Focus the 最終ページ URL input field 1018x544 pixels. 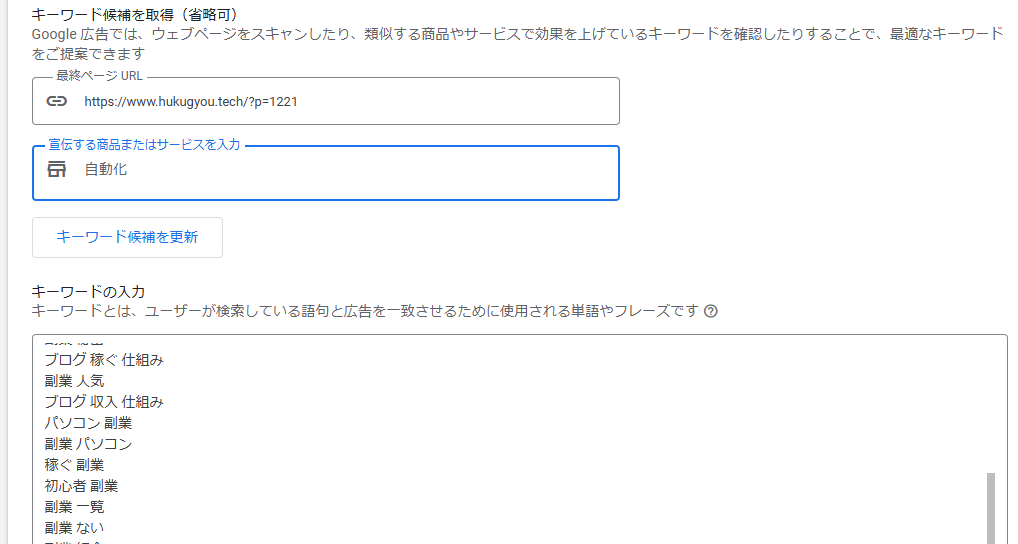pyautogui.click(x=340, y=101)
